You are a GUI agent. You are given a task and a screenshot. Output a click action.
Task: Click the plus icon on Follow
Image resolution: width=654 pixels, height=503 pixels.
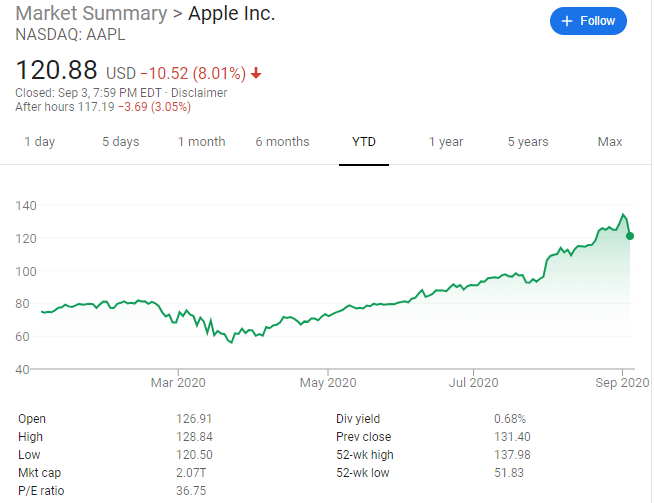coord(567,21)
